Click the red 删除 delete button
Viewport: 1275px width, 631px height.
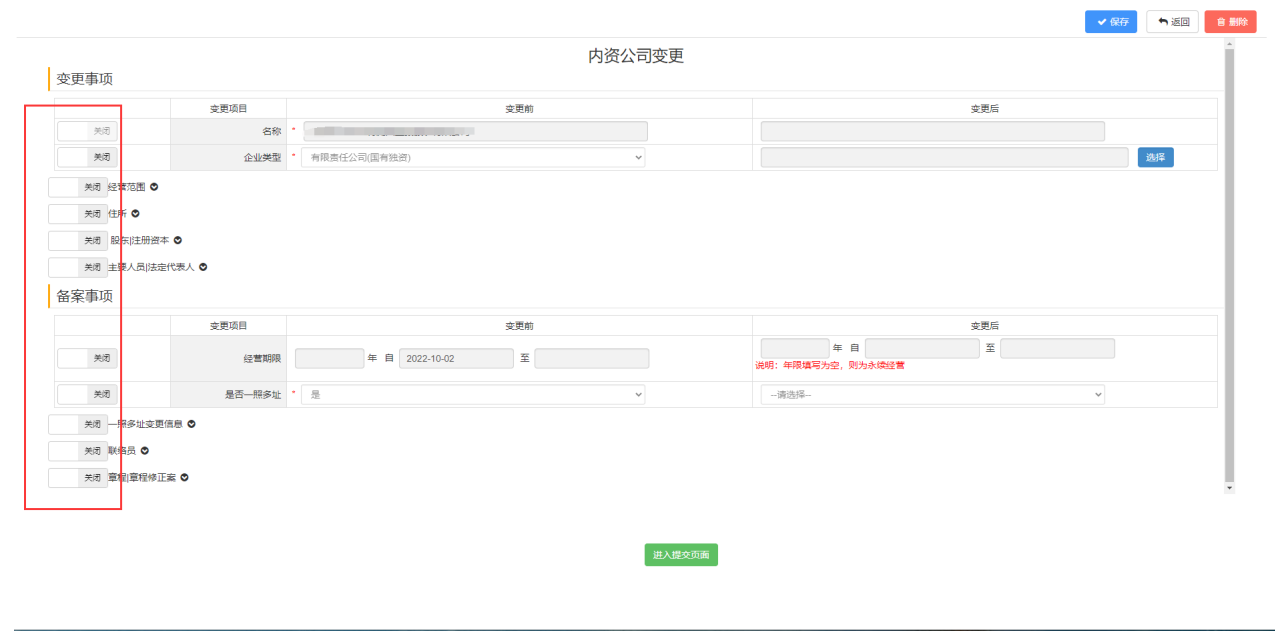[1230, 22]
